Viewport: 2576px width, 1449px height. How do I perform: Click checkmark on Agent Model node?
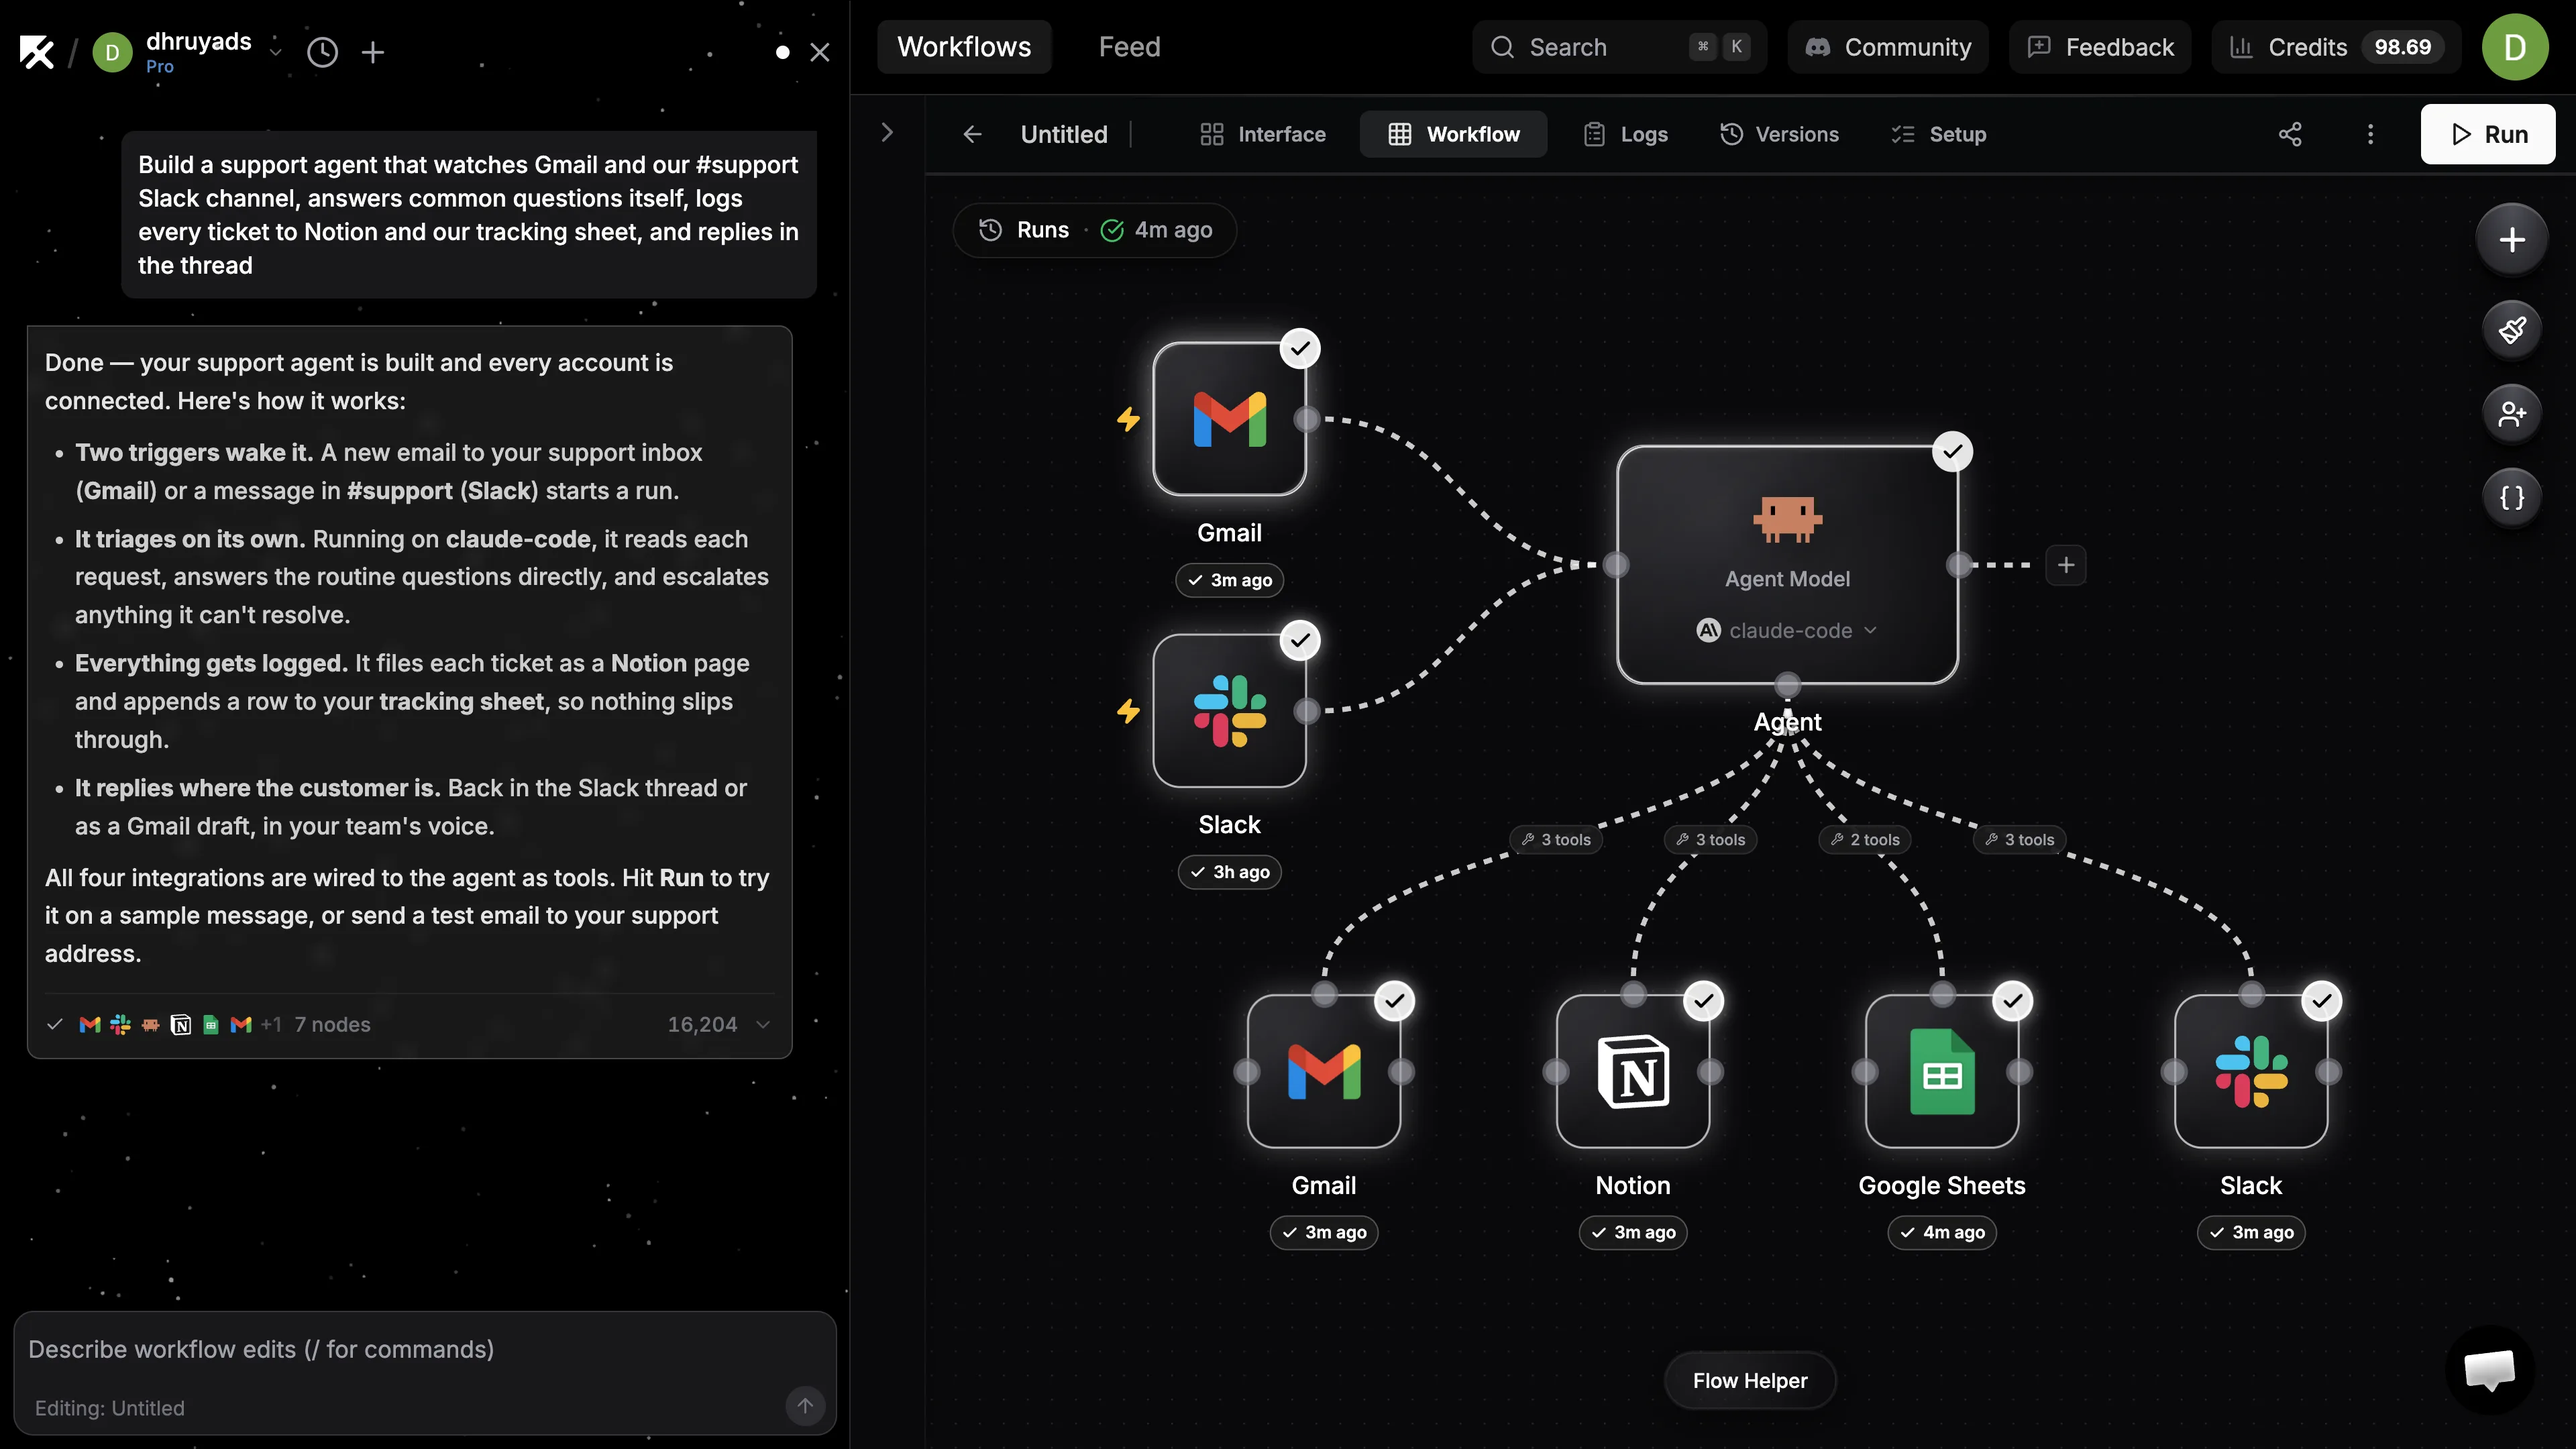(x=1952, y=451)
